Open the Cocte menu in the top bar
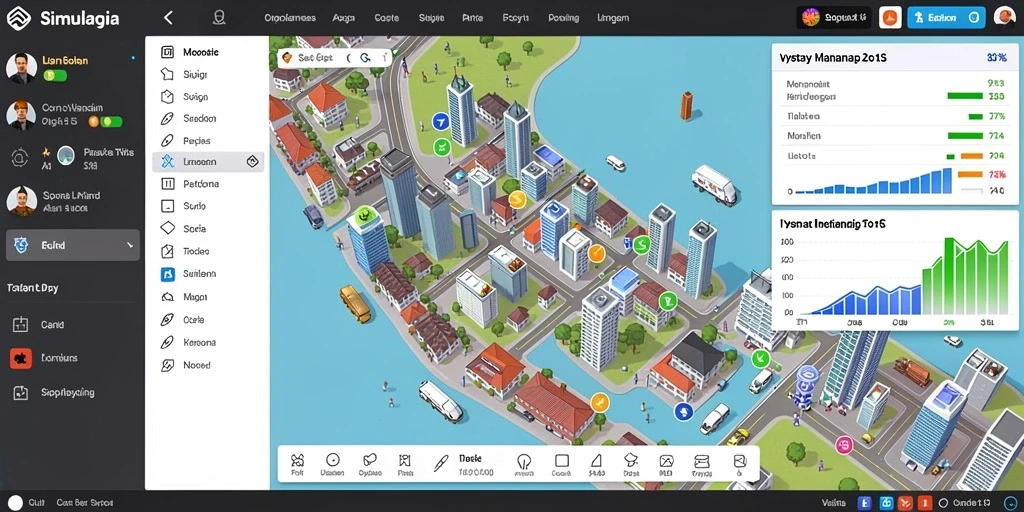The image size is (1024, 512). [x=387, y=18]
